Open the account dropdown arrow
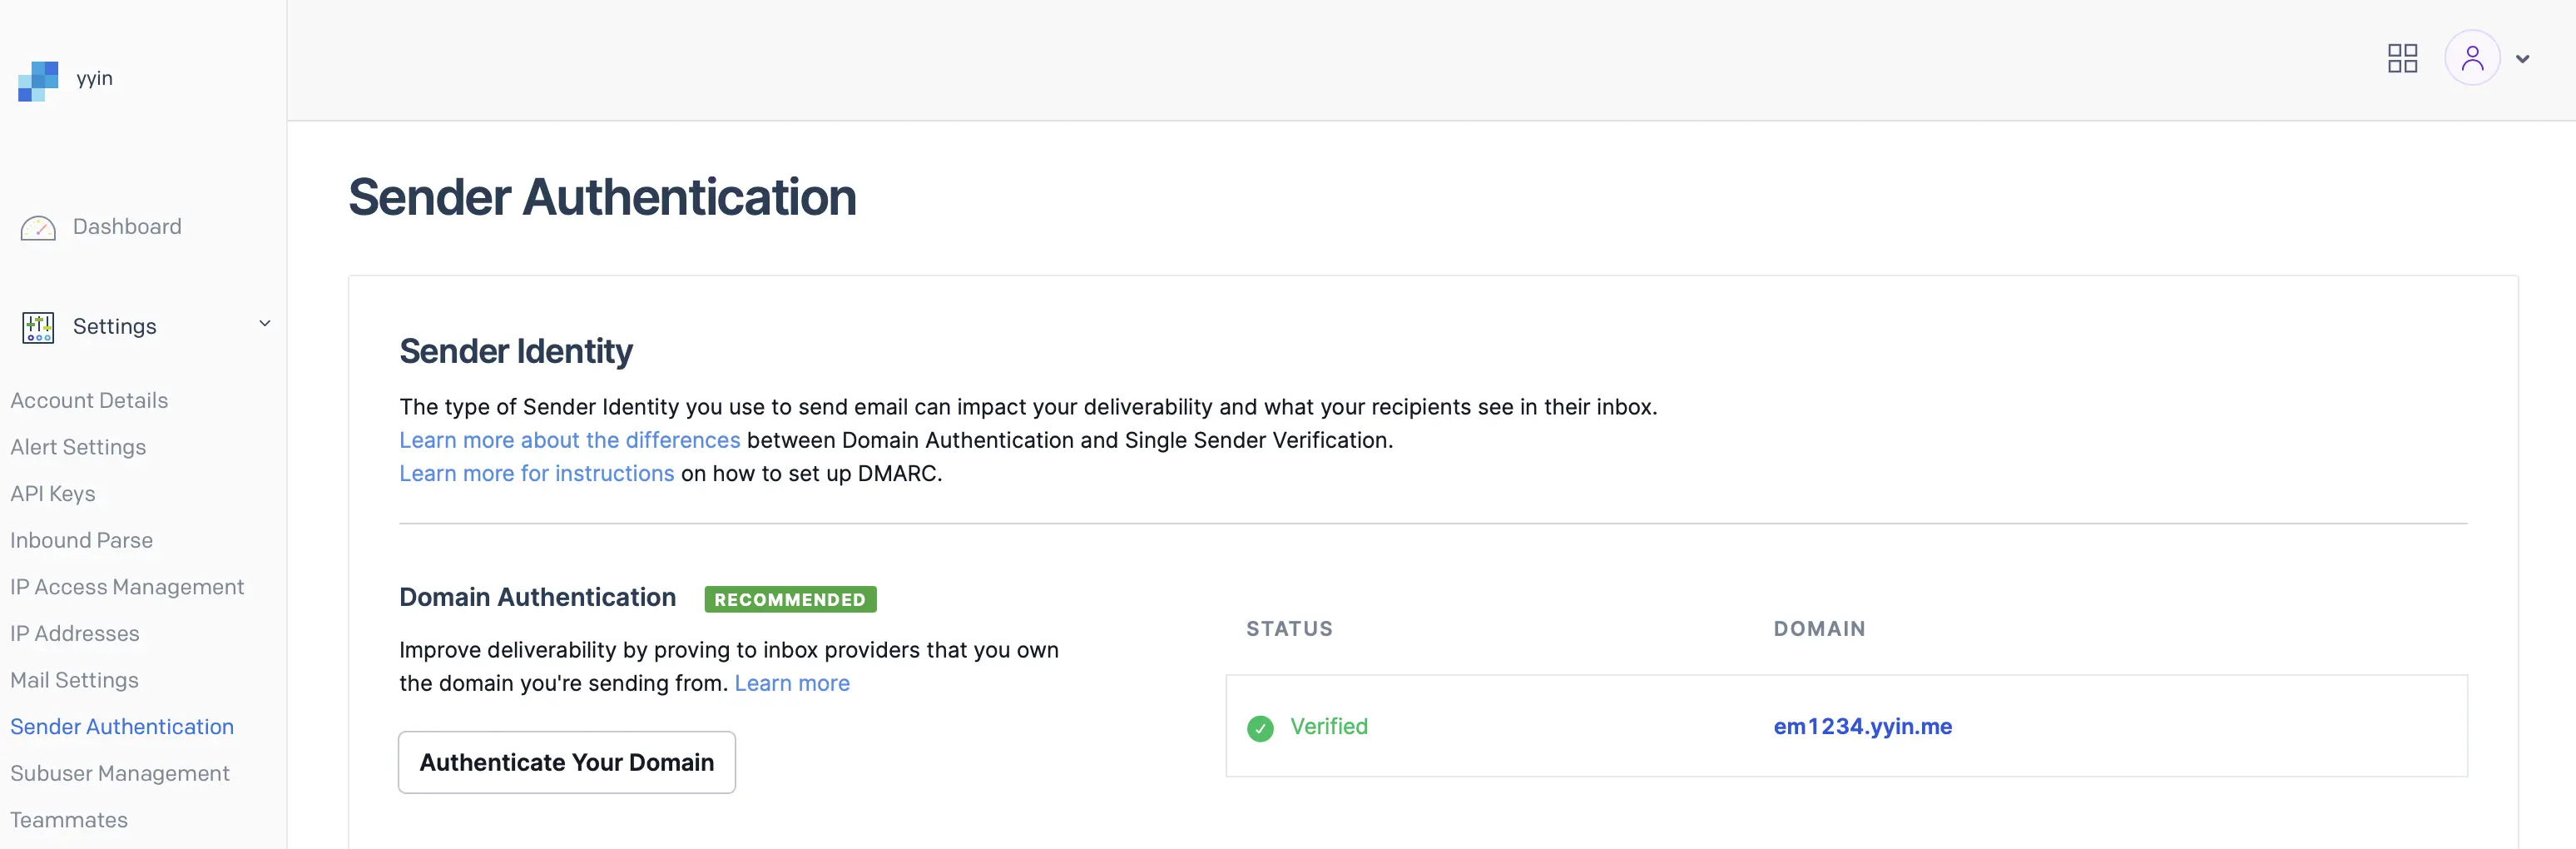This screenshot has height=849, width=2576. pyautogui.click(x=2523, y=59)
